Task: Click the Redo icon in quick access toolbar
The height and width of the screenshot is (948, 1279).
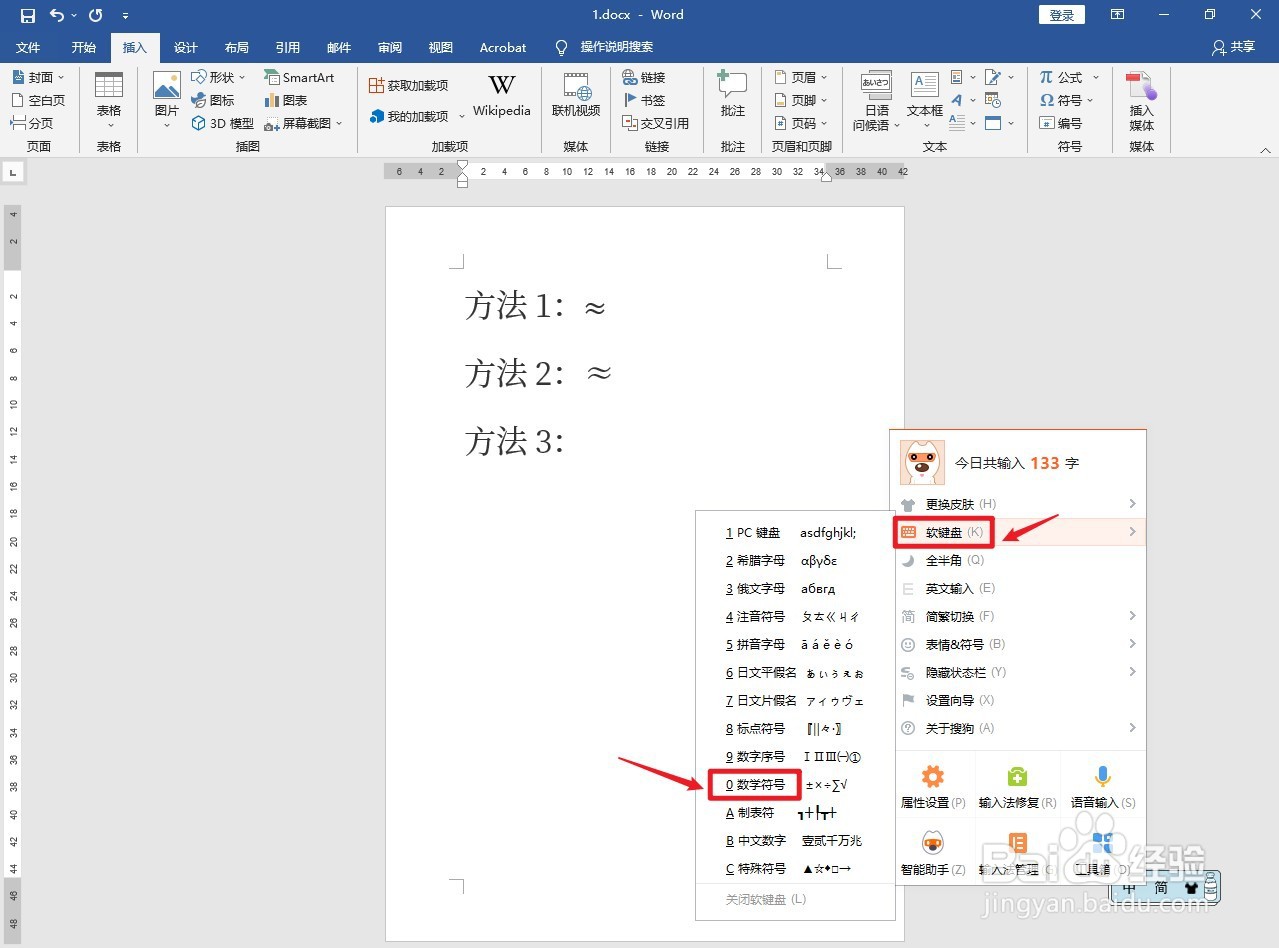Action: [96, 15]
